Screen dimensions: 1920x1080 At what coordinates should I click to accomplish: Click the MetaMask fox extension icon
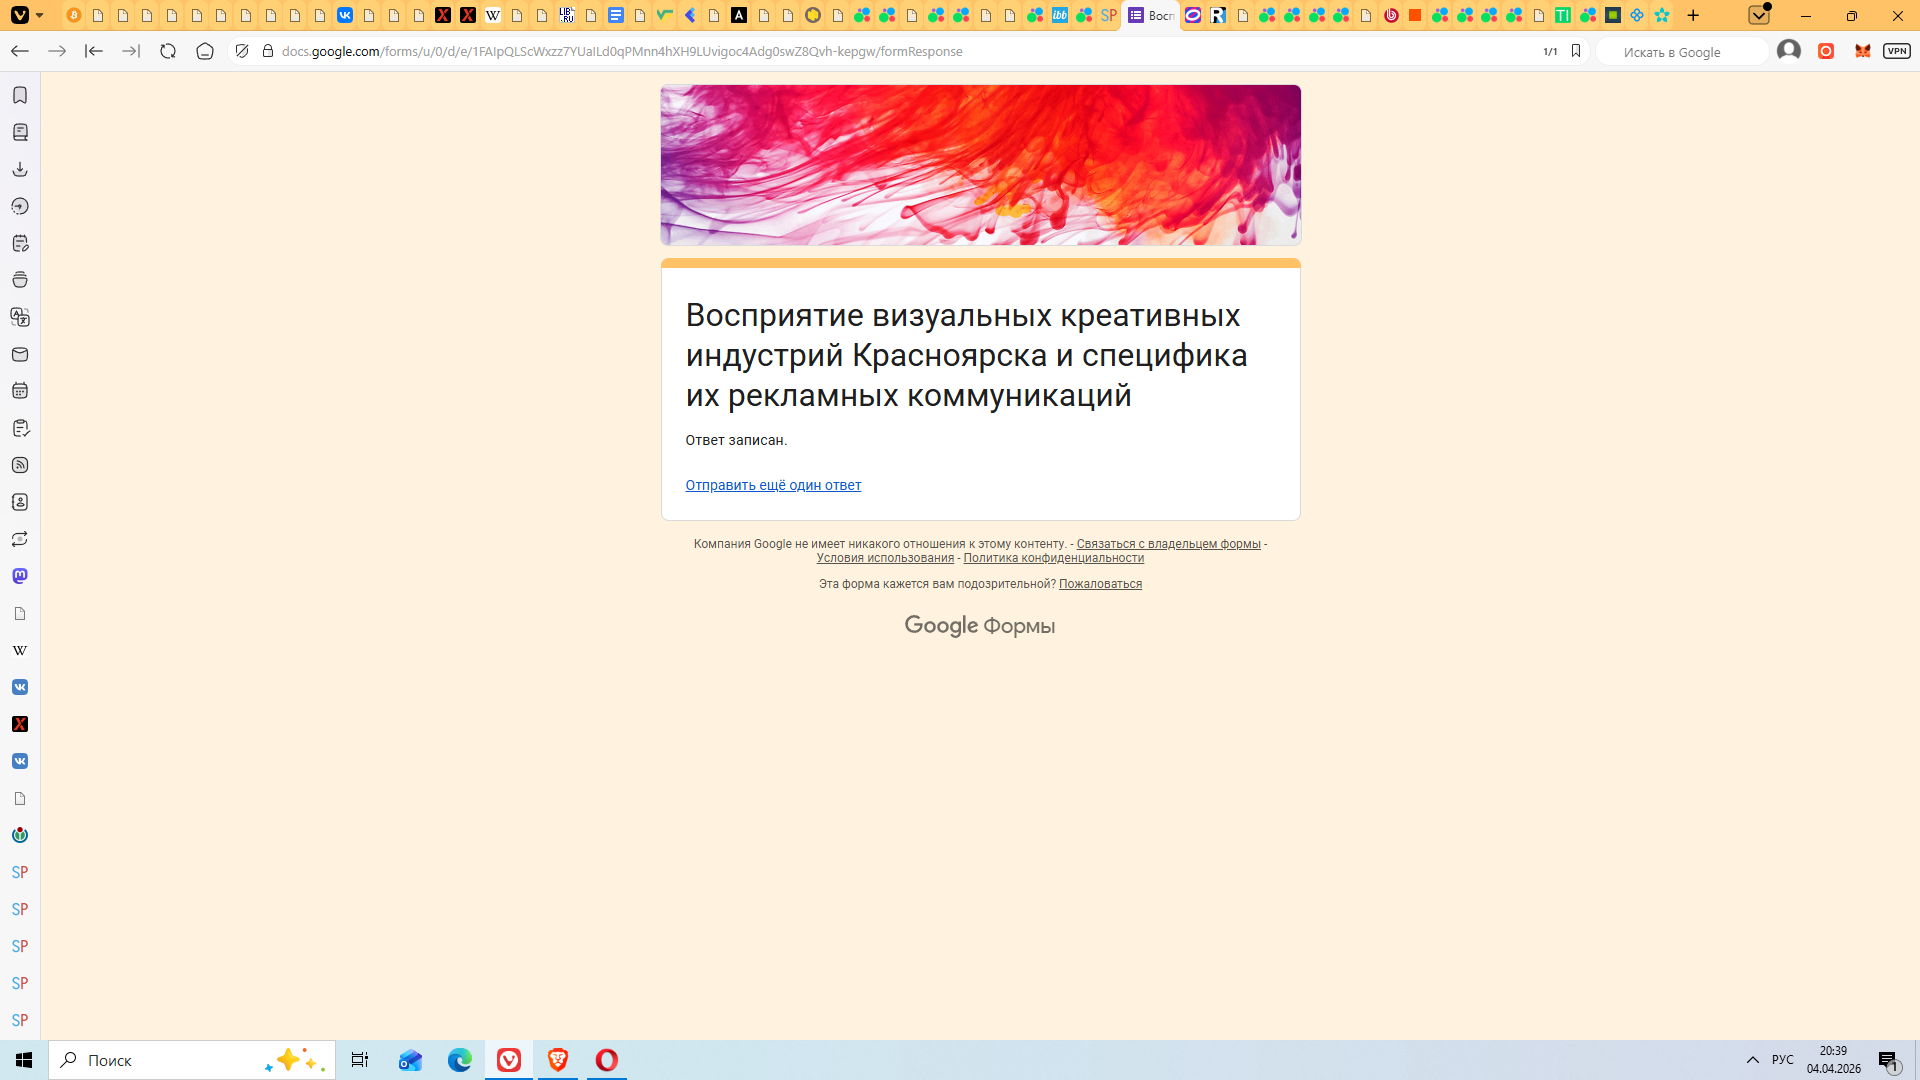click(1862, 51)
